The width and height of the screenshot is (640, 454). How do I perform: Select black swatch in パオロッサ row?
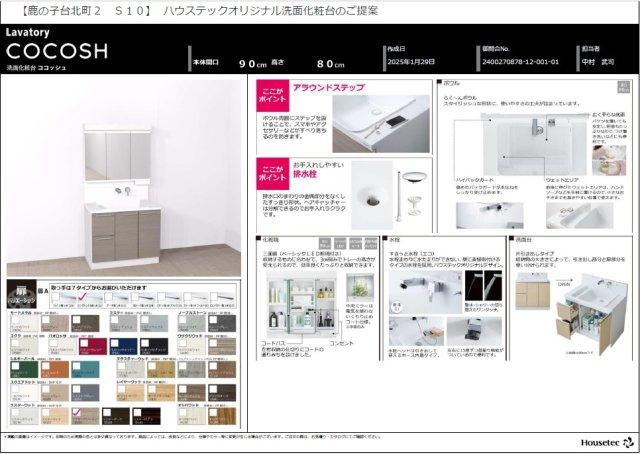click(x=154, y=346)
